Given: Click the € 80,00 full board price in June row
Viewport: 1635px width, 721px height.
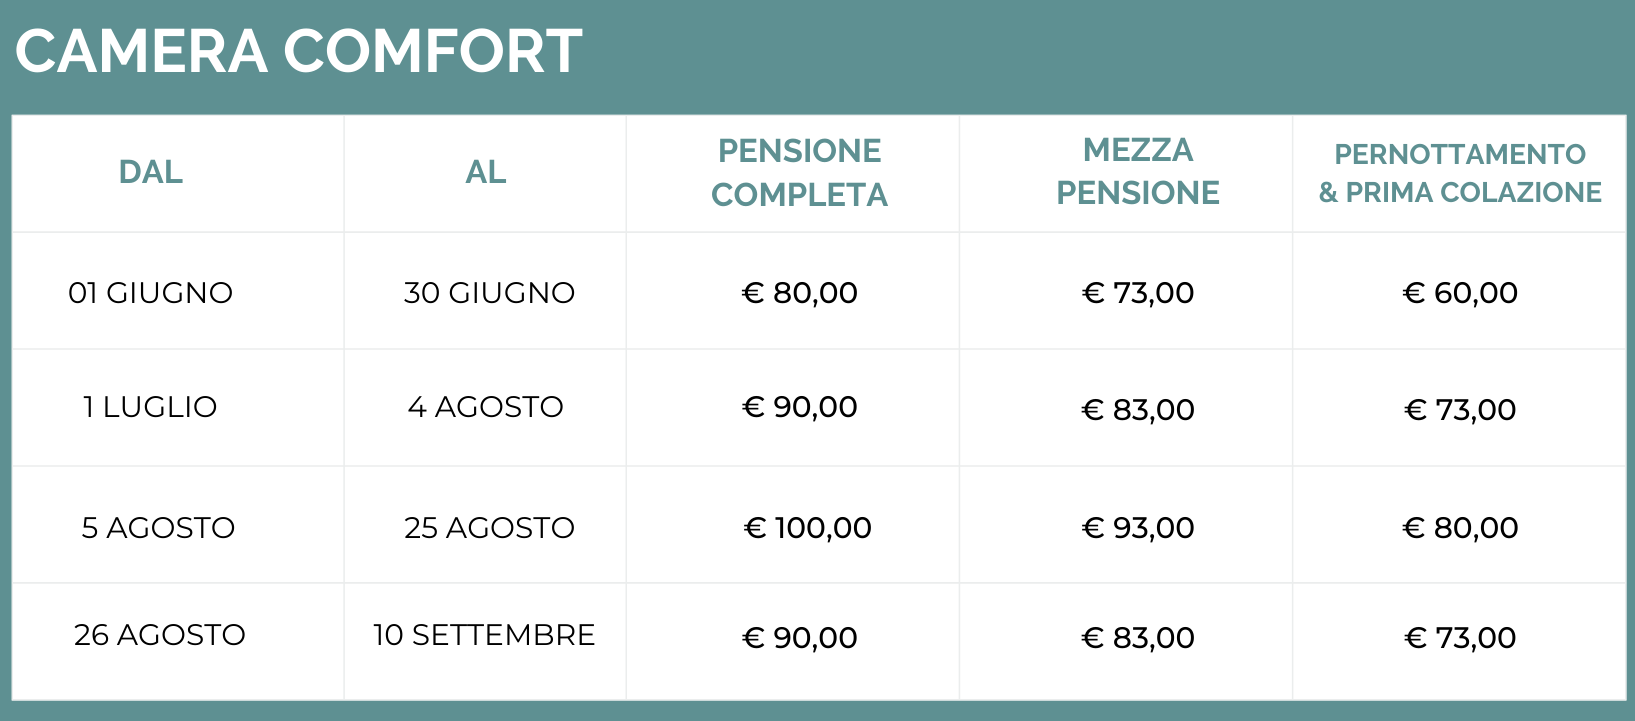Looking at the screenshot, I should [x=800, y=293].
